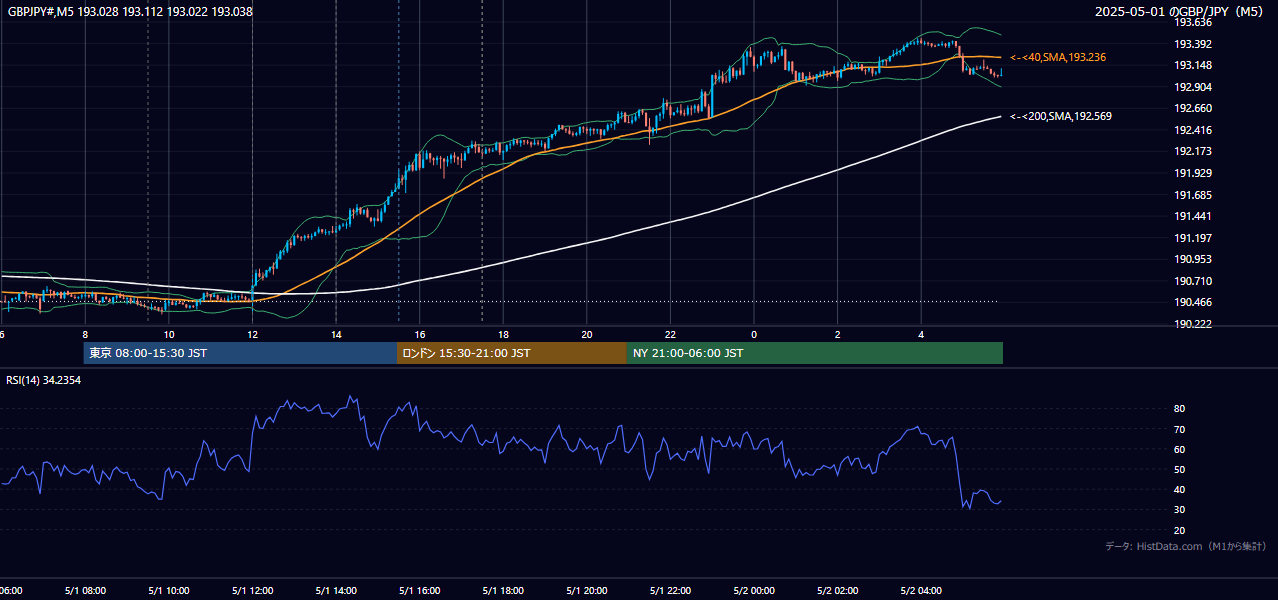
Task: Click price axis value 193.148
Action: (x=1192, y=66)
